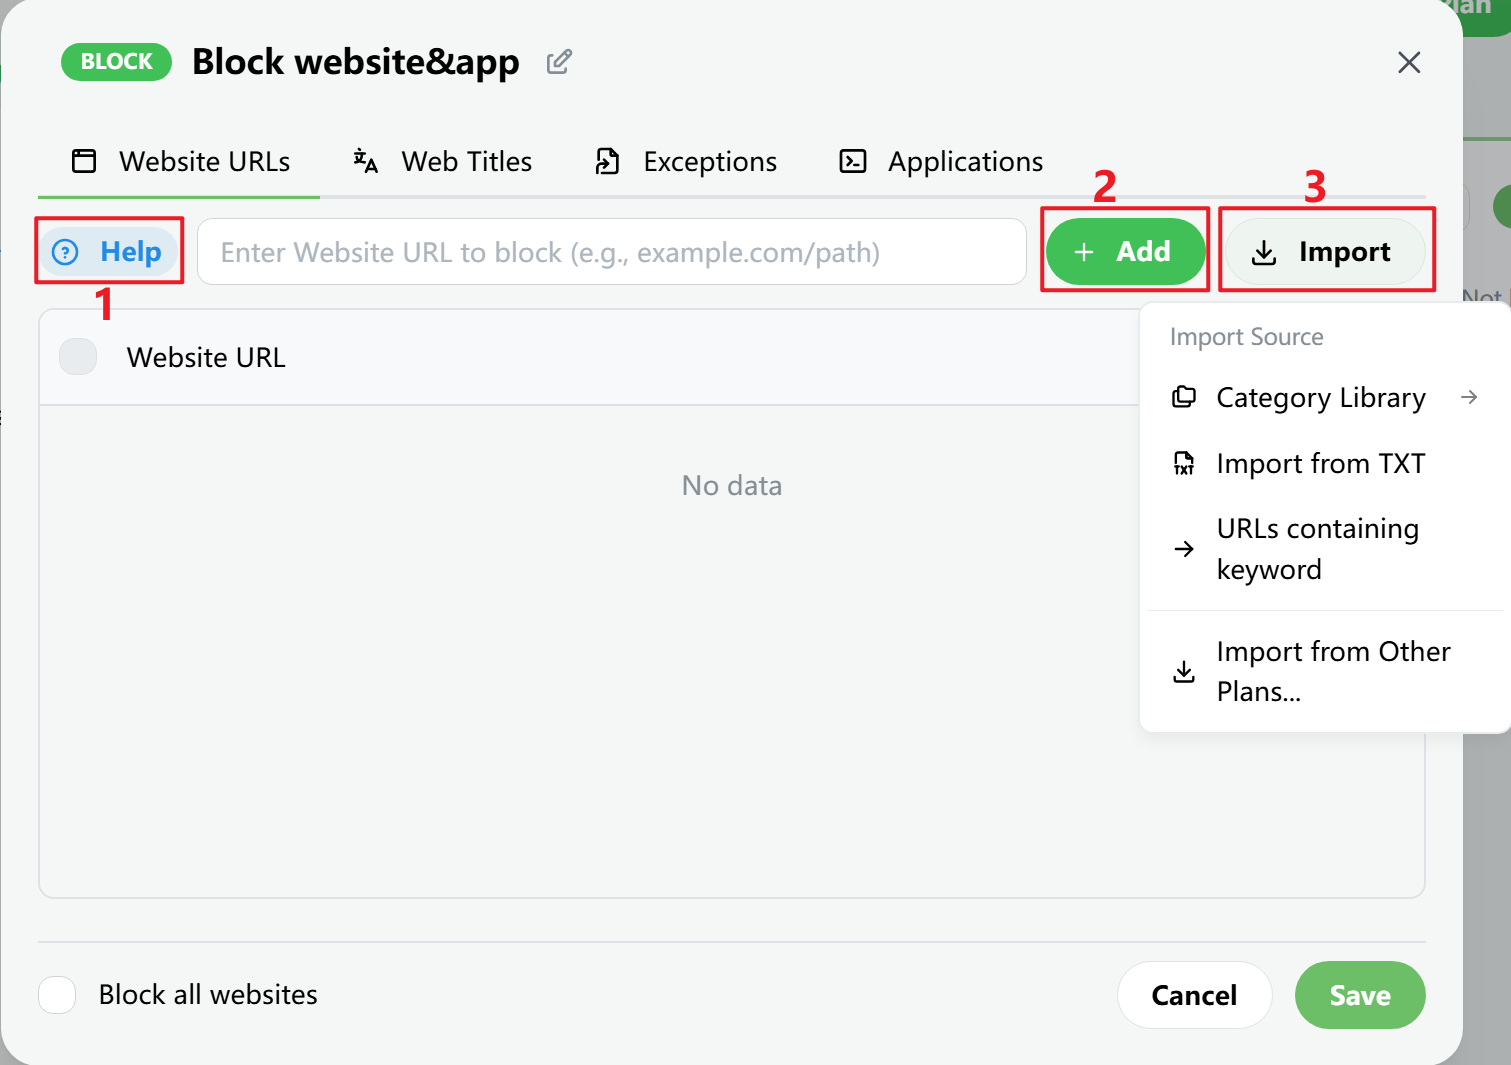Click the green Add button
1511x1065 pixels.
1125,251
